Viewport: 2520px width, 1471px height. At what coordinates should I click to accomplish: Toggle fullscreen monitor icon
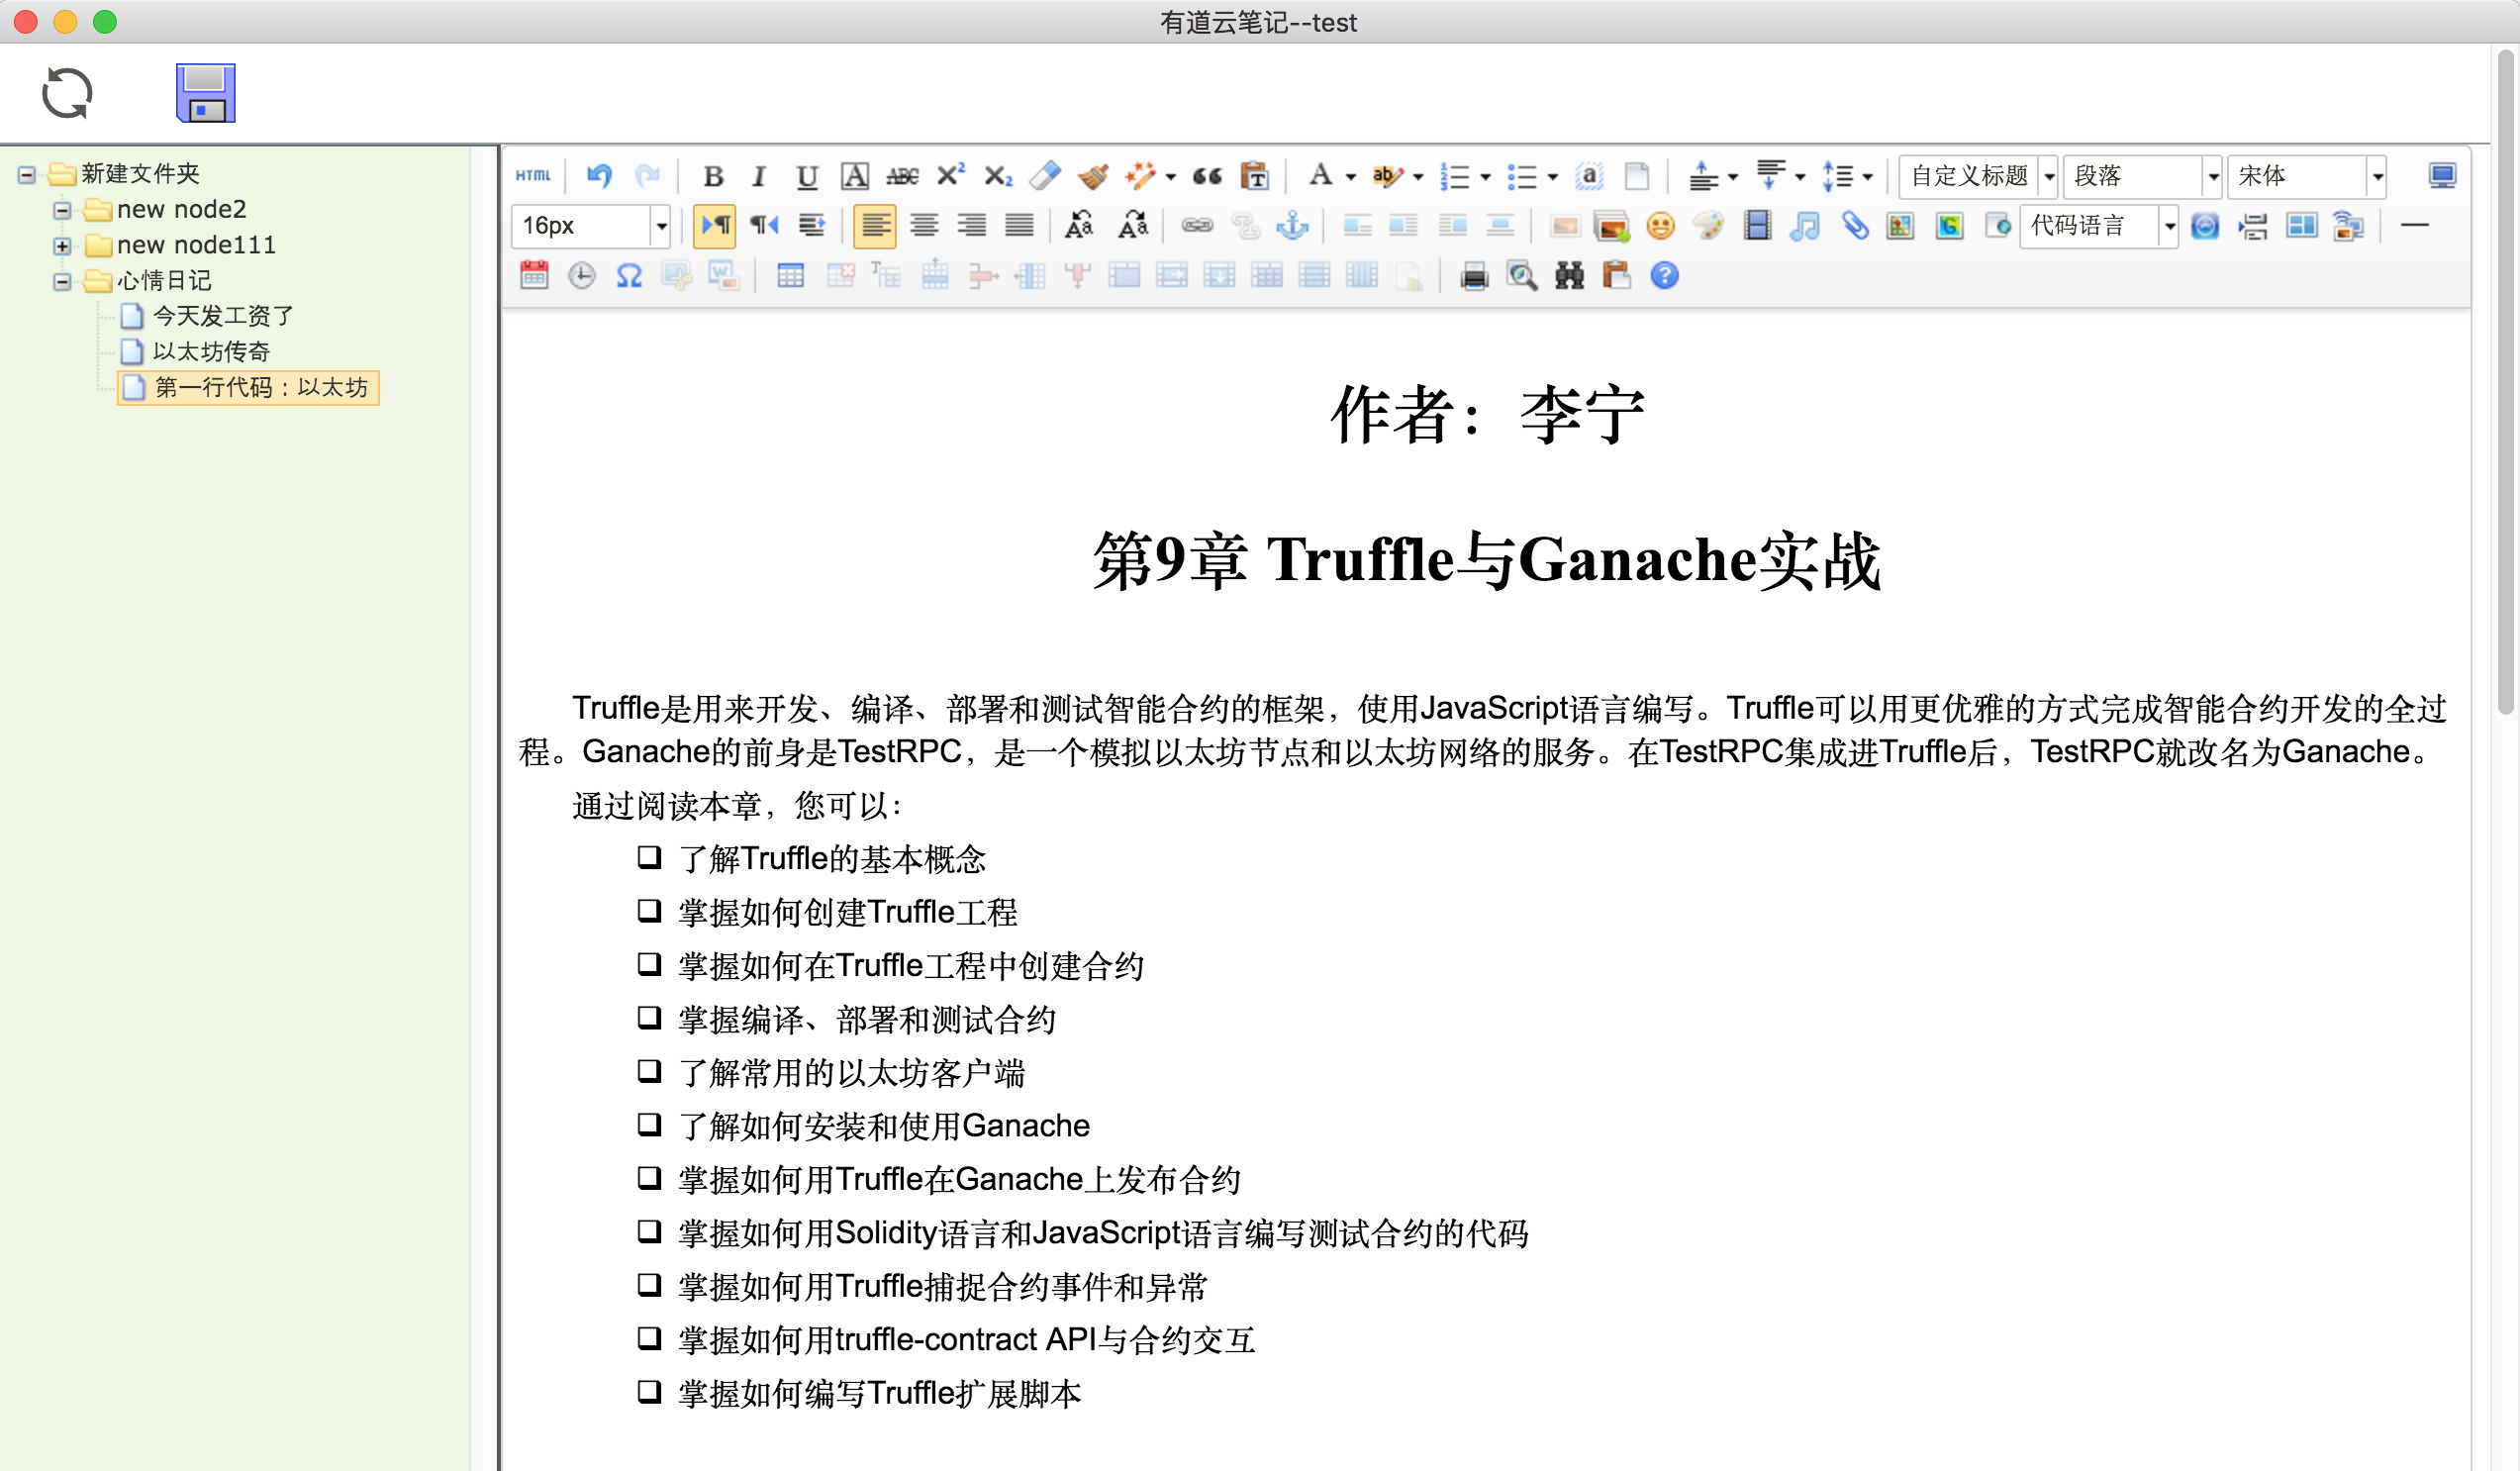pyautogui.click(x=2442, y=176)
